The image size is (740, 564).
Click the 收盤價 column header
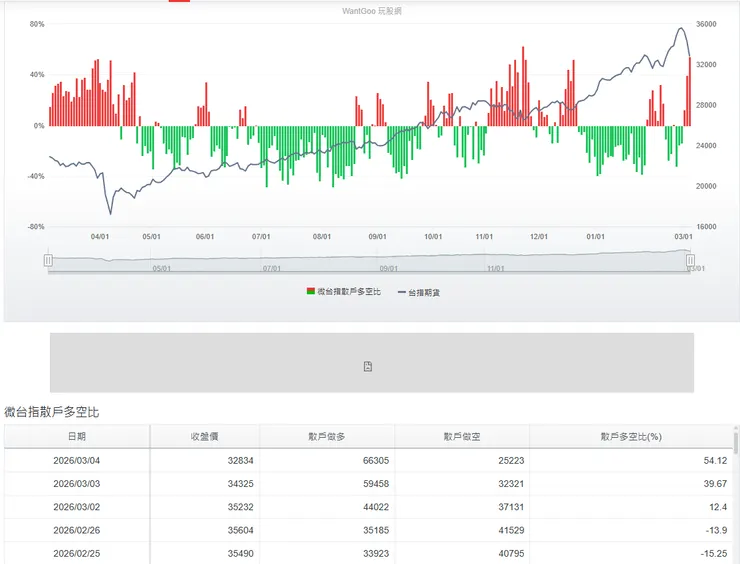tap(204, 437)
